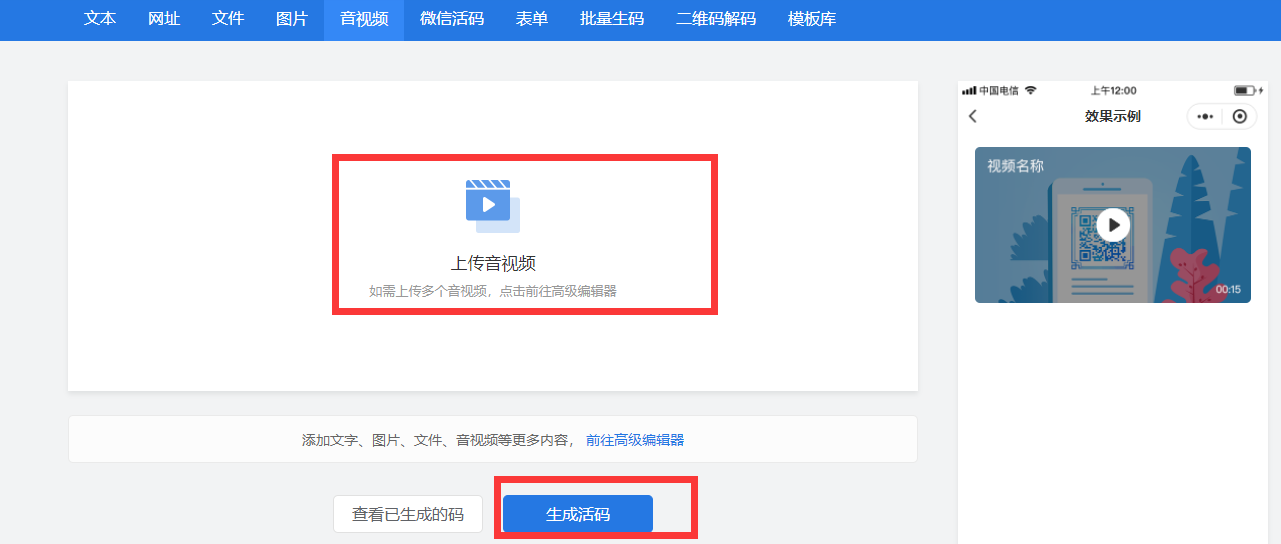The height and width of the screenshot is (544, 1281).
Task: Select the 音视频 tab
Action: point(364,19)
